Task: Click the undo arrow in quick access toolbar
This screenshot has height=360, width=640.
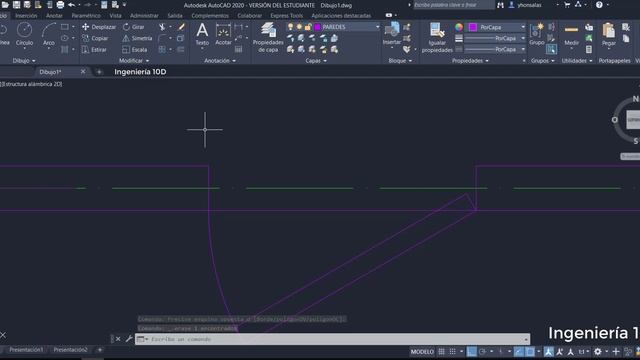Action: [71, 5]
